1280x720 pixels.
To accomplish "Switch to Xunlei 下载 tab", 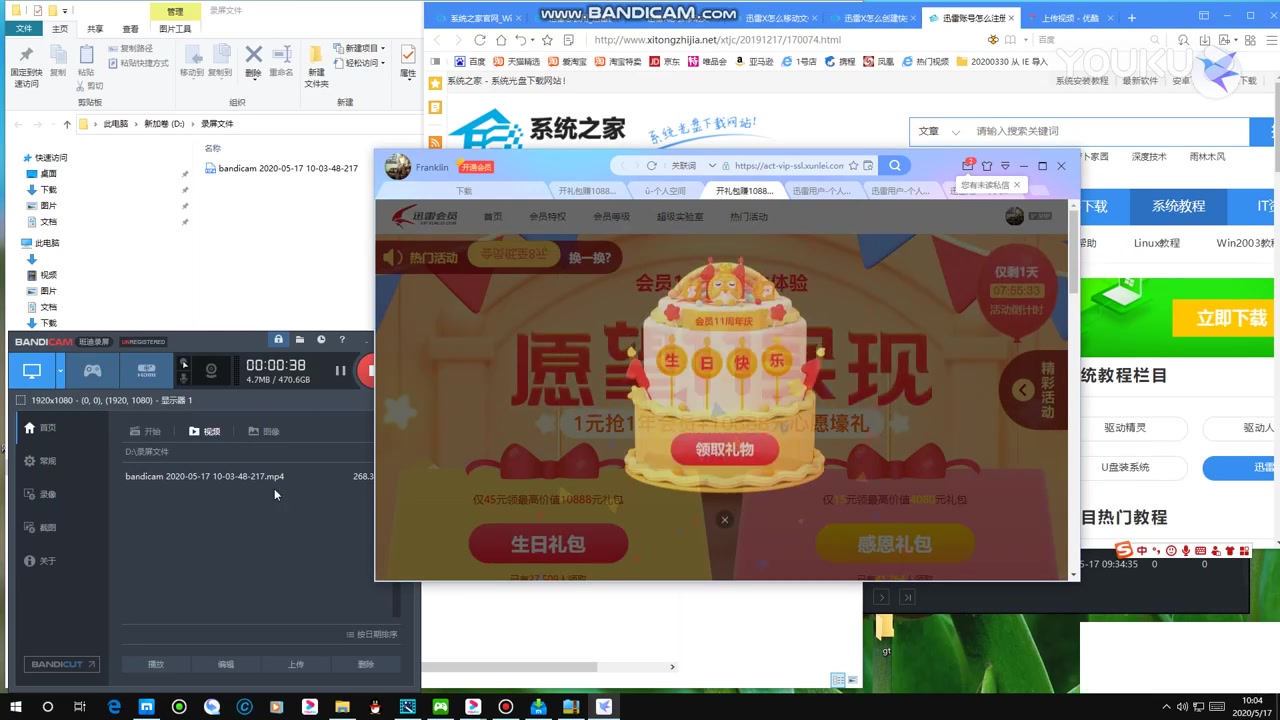I will tap(464, 190).
